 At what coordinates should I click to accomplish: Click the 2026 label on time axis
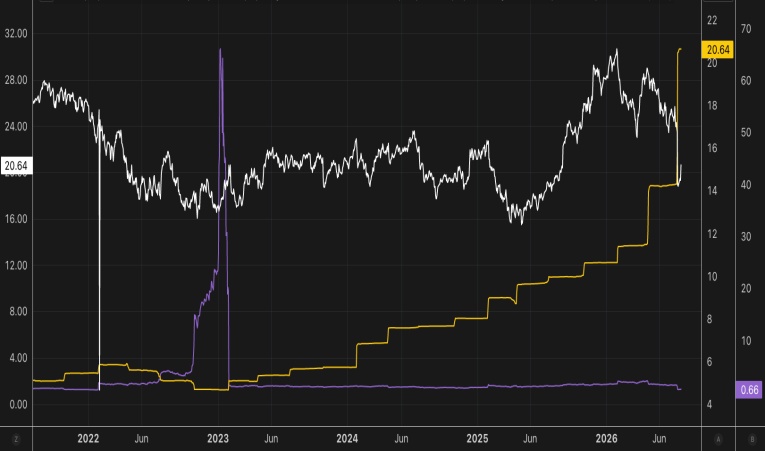point(606,438)
